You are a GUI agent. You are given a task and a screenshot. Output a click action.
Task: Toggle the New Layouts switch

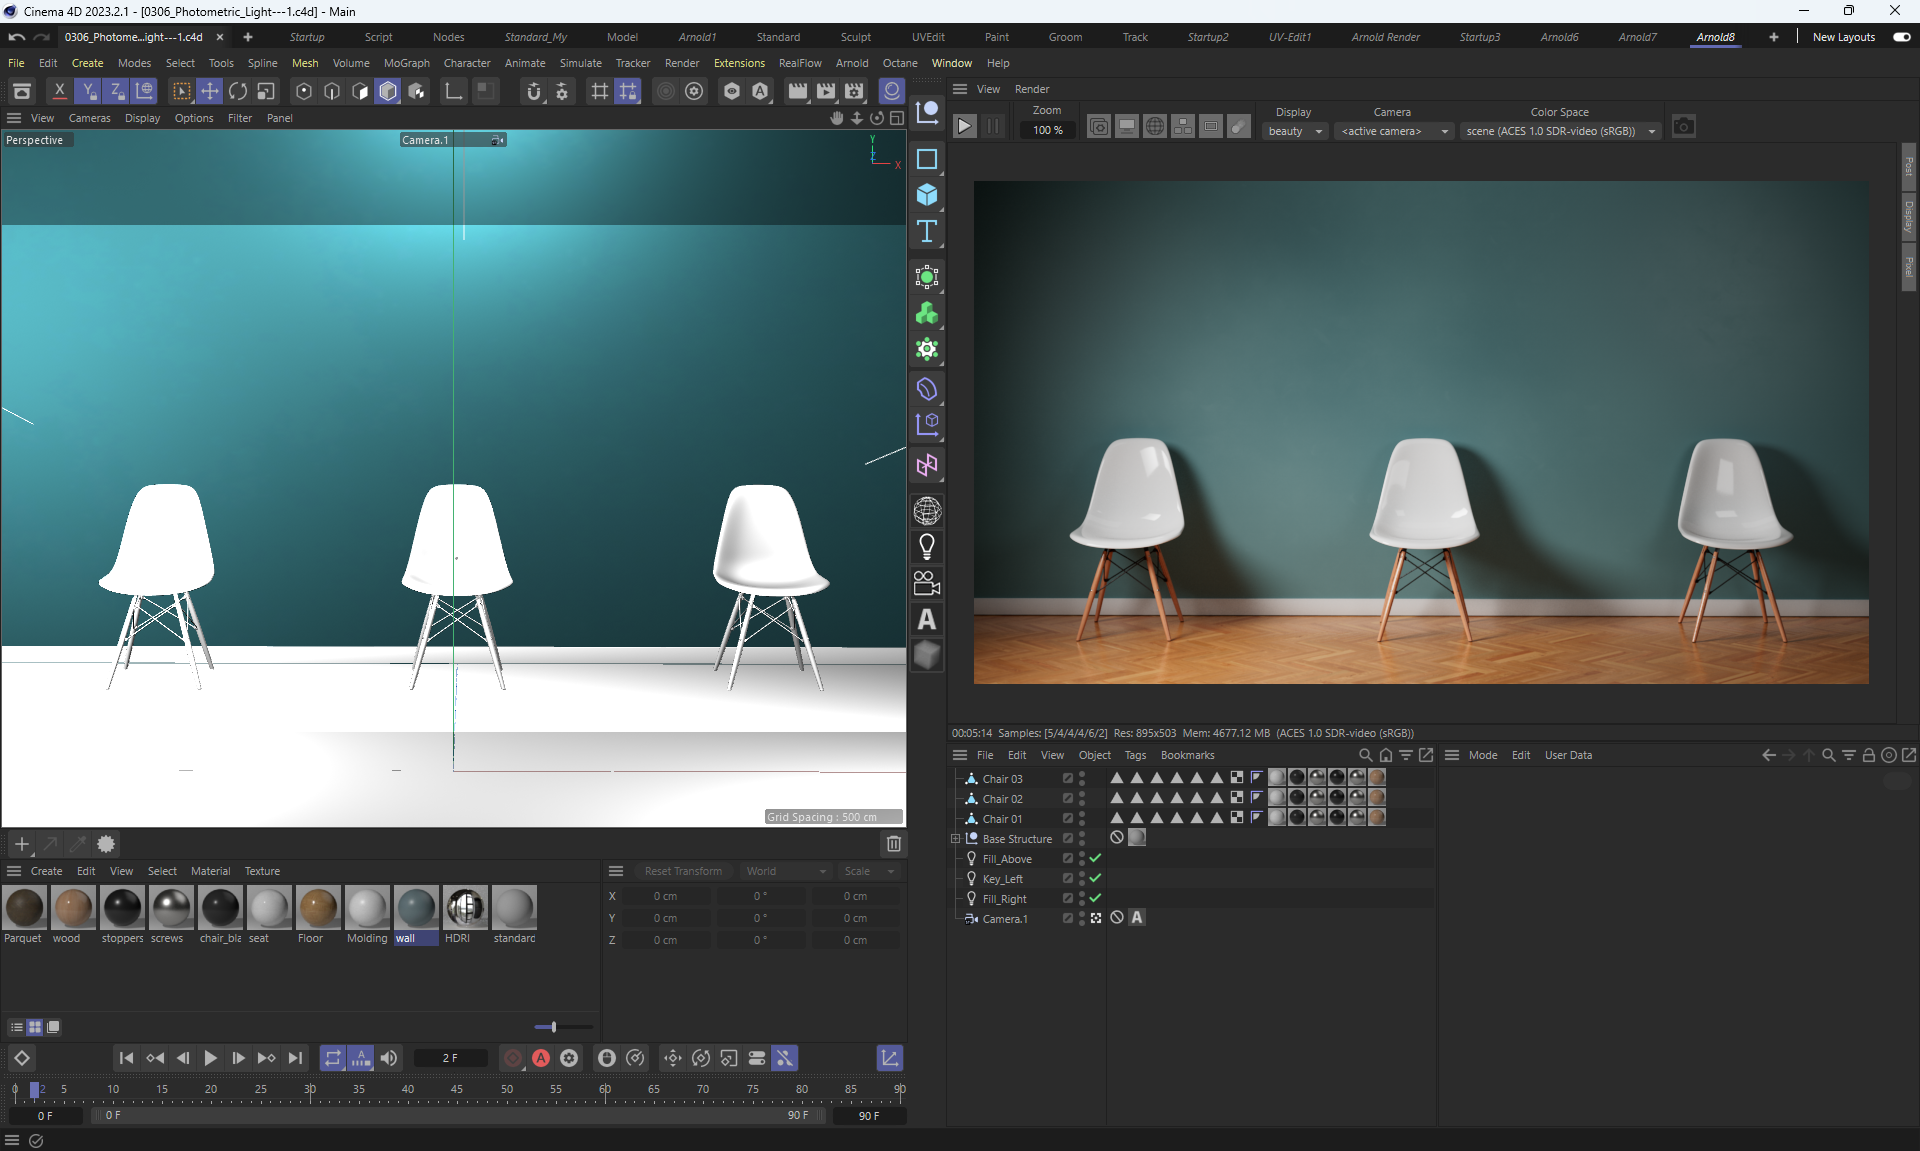[1901, 37]
